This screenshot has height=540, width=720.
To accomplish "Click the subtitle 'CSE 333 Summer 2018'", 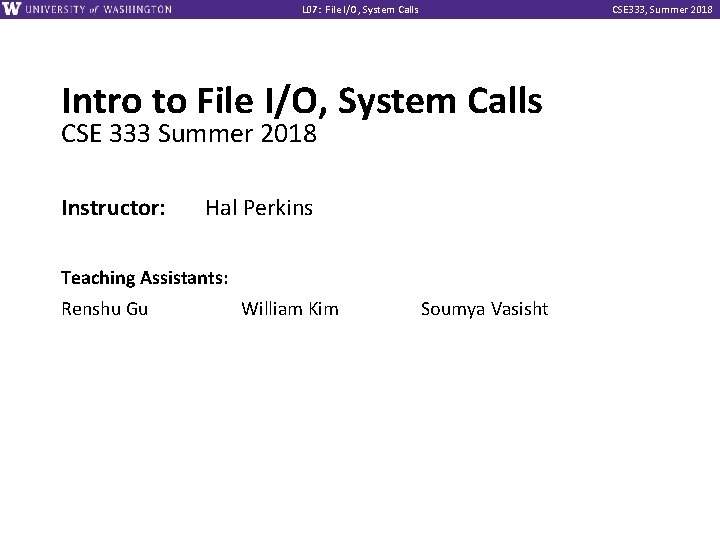I will point(189,134).
